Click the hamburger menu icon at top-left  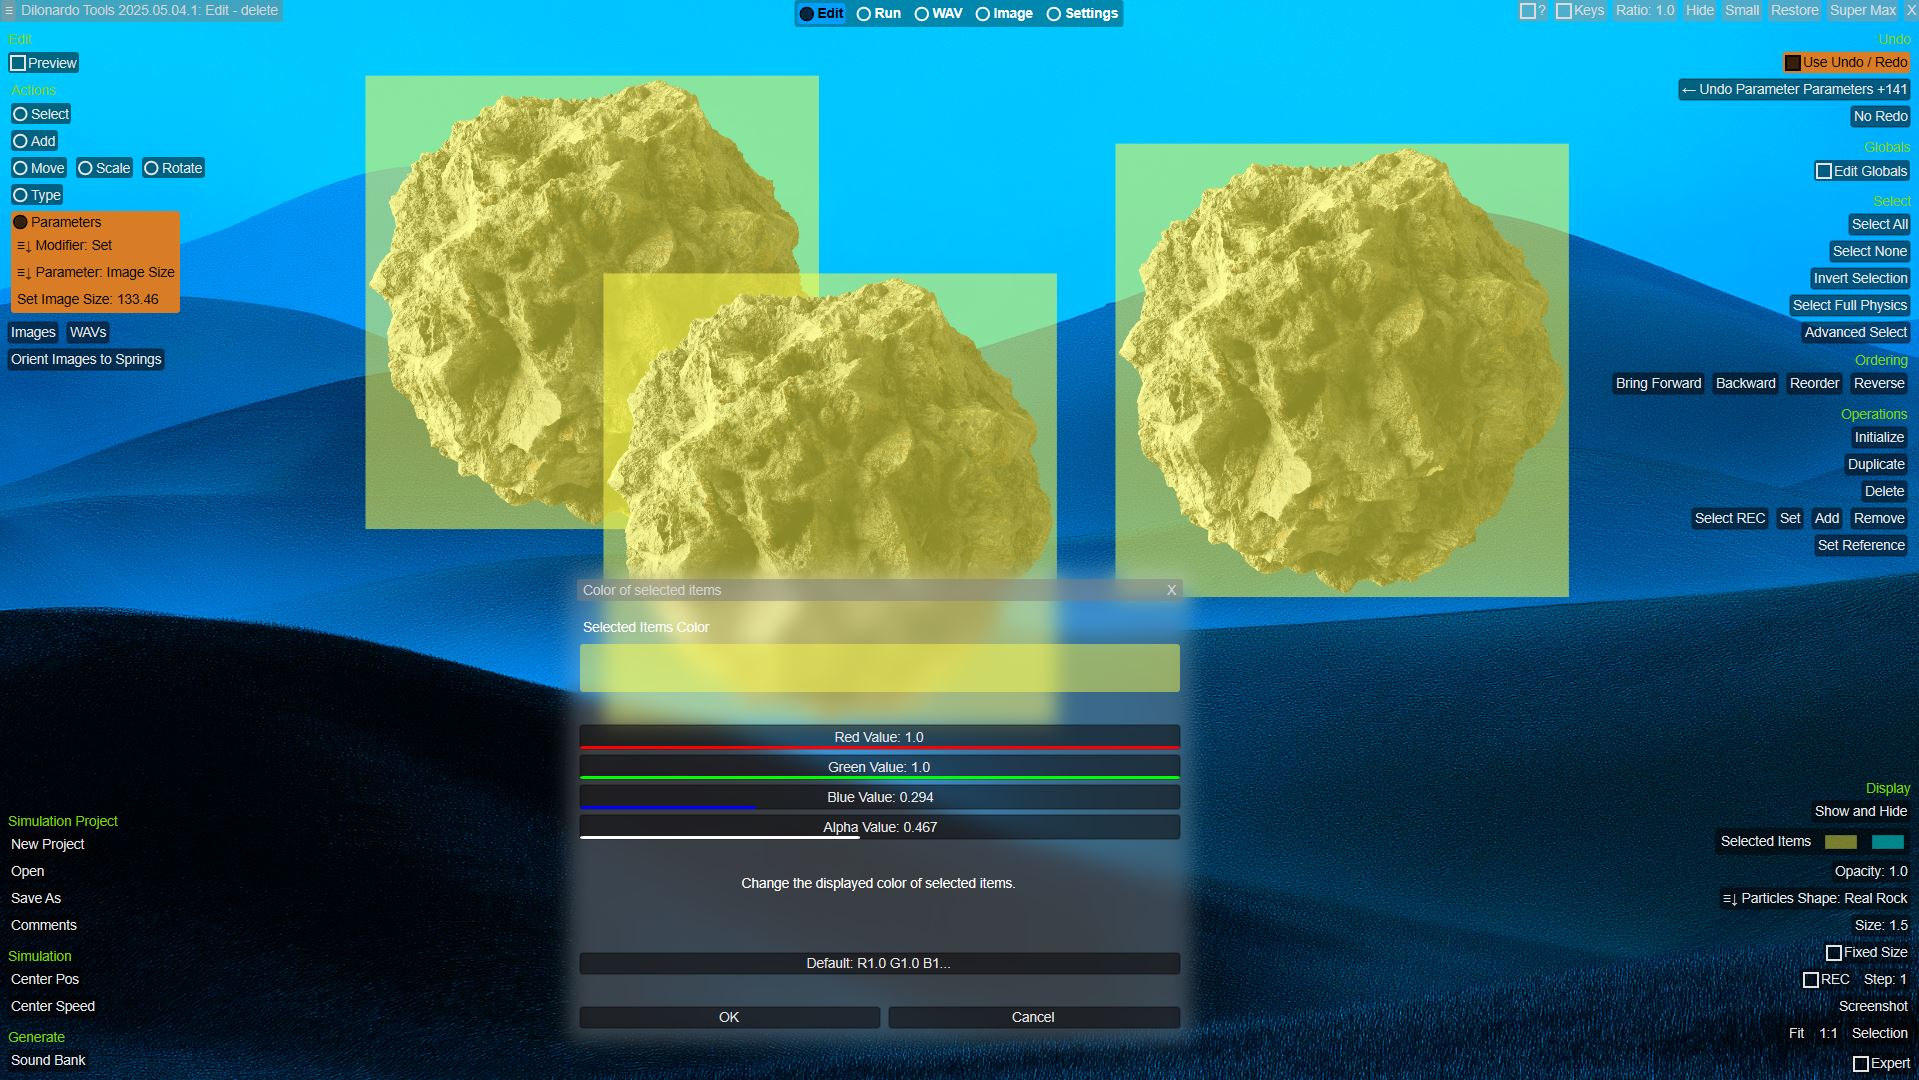coord(8,11)
